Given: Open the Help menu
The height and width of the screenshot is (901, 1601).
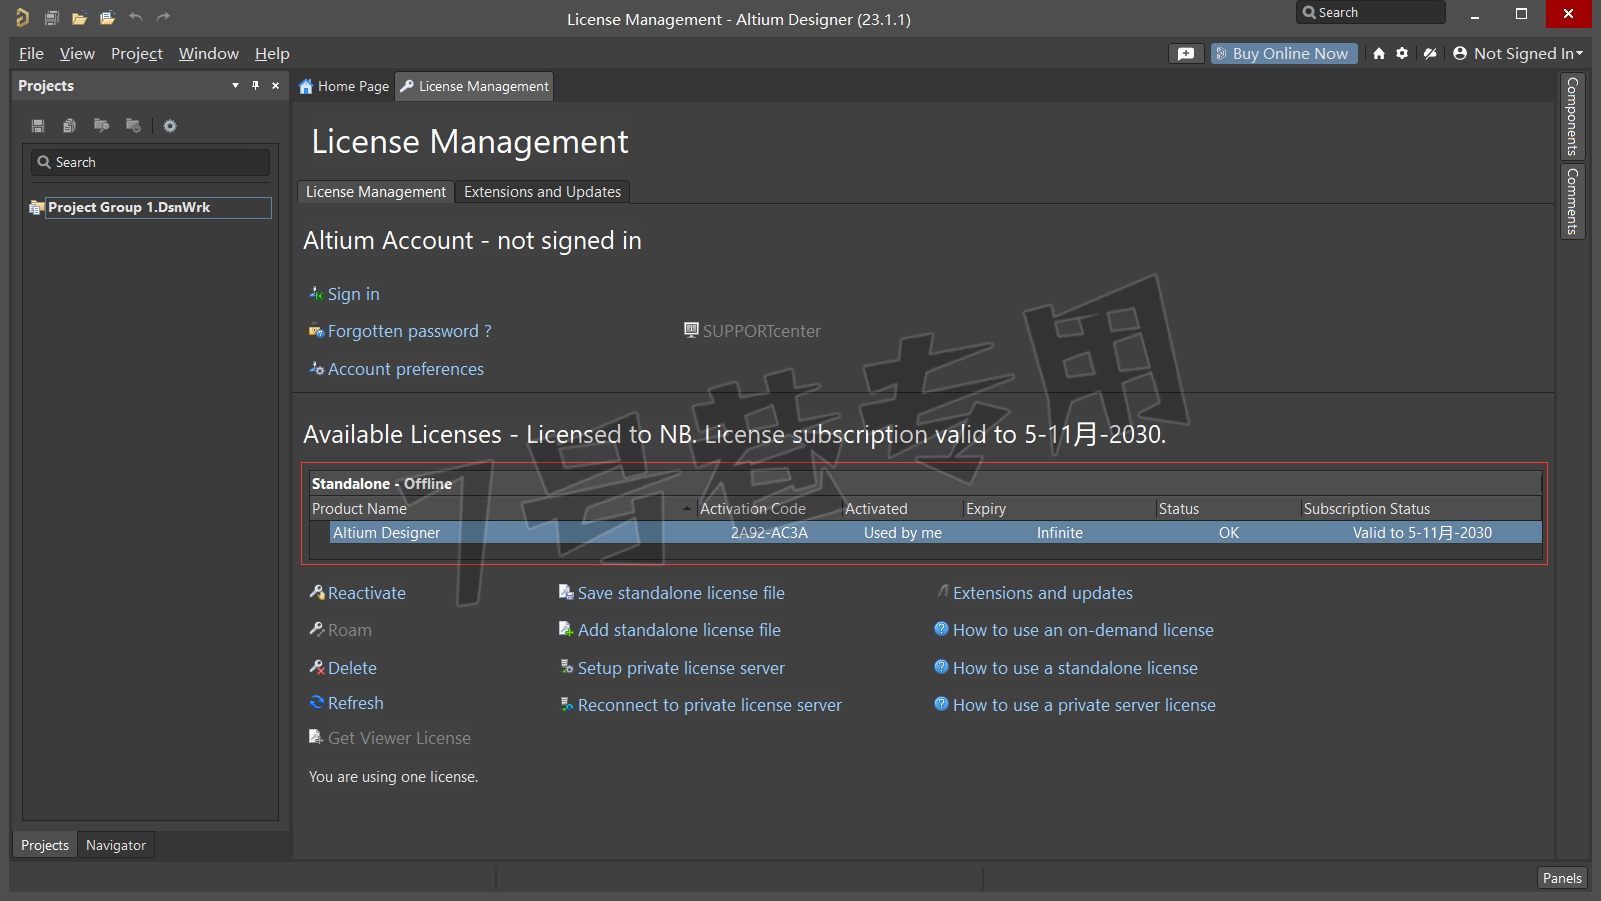Looking at the screenshot, I should [x=272, y=54].
